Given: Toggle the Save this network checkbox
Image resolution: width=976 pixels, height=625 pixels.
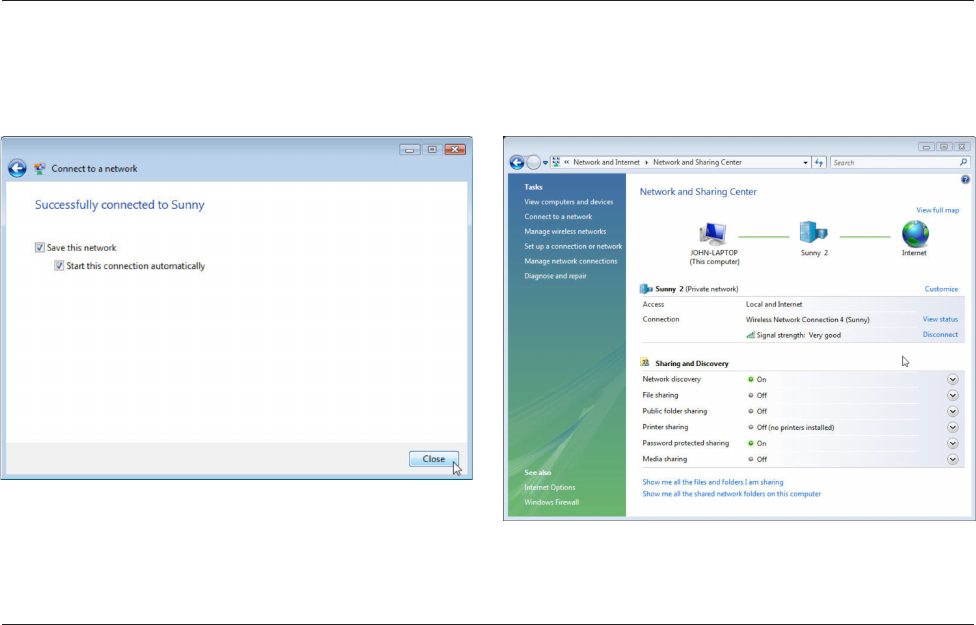Looking at the screenshot, I should click(40, 247).
